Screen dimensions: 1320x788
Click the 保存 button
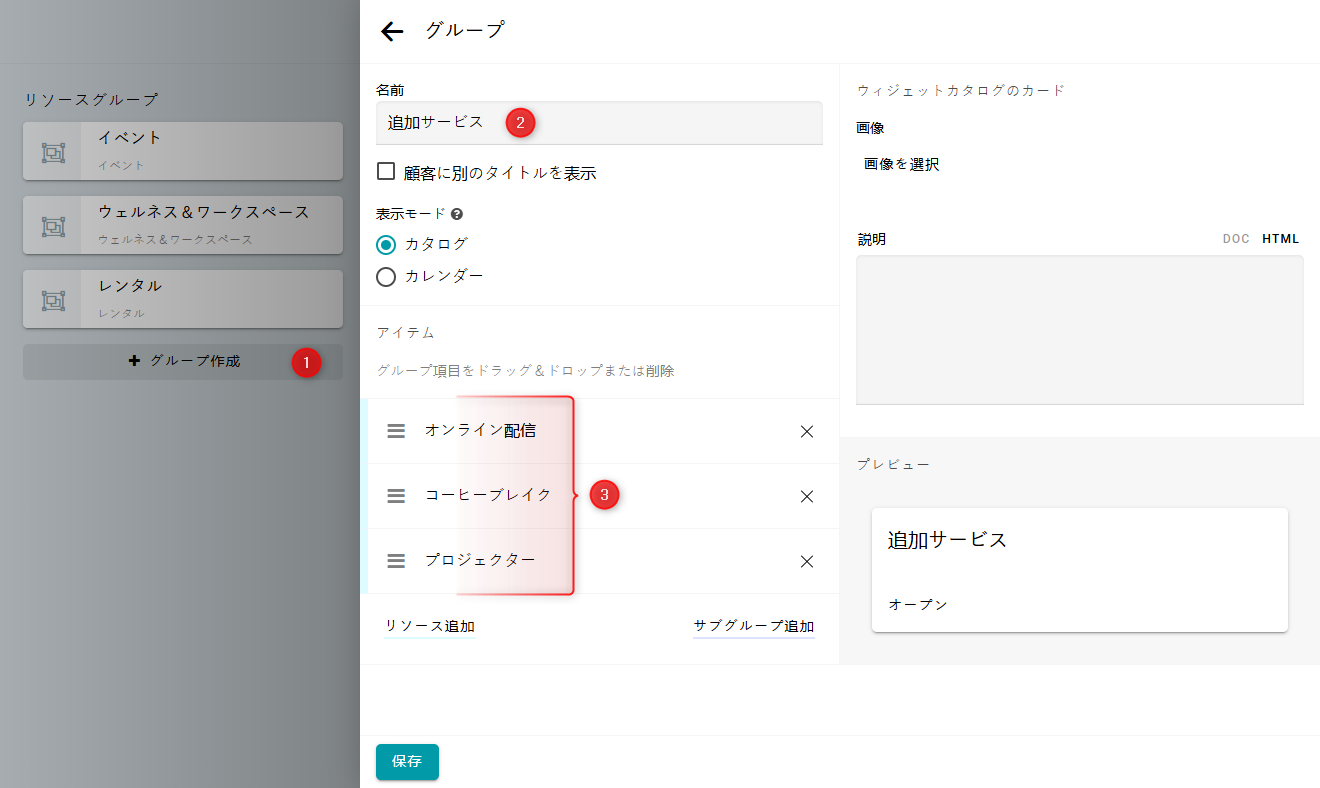[x=407, y=761]
